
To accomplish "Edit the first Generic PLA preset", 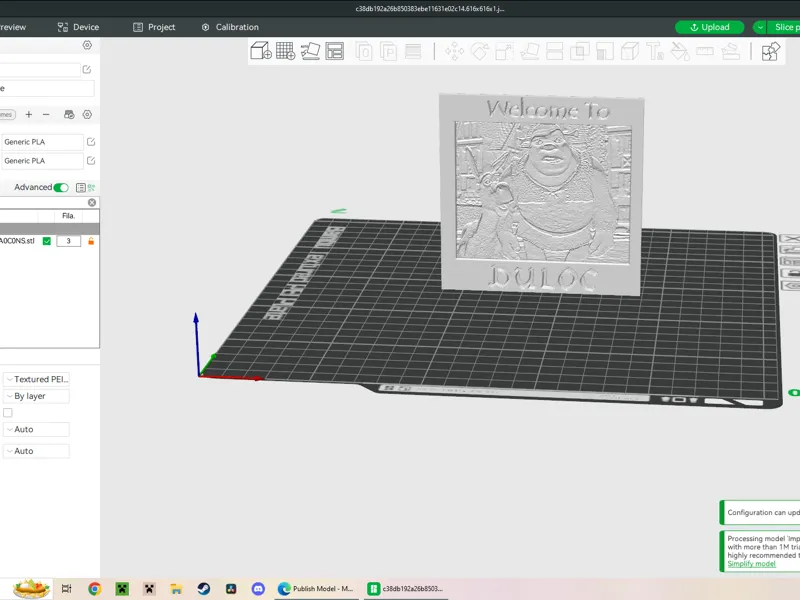I will point(91,142).
